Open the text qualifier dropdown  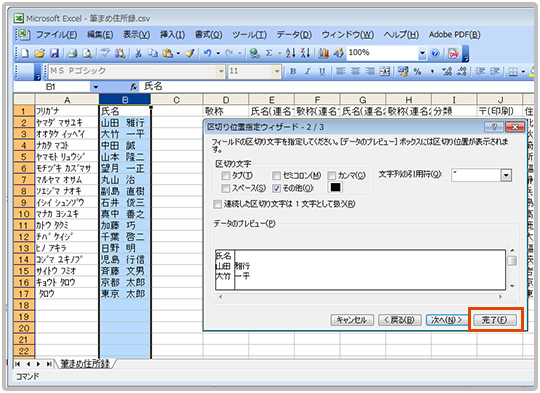pos(506,175)
